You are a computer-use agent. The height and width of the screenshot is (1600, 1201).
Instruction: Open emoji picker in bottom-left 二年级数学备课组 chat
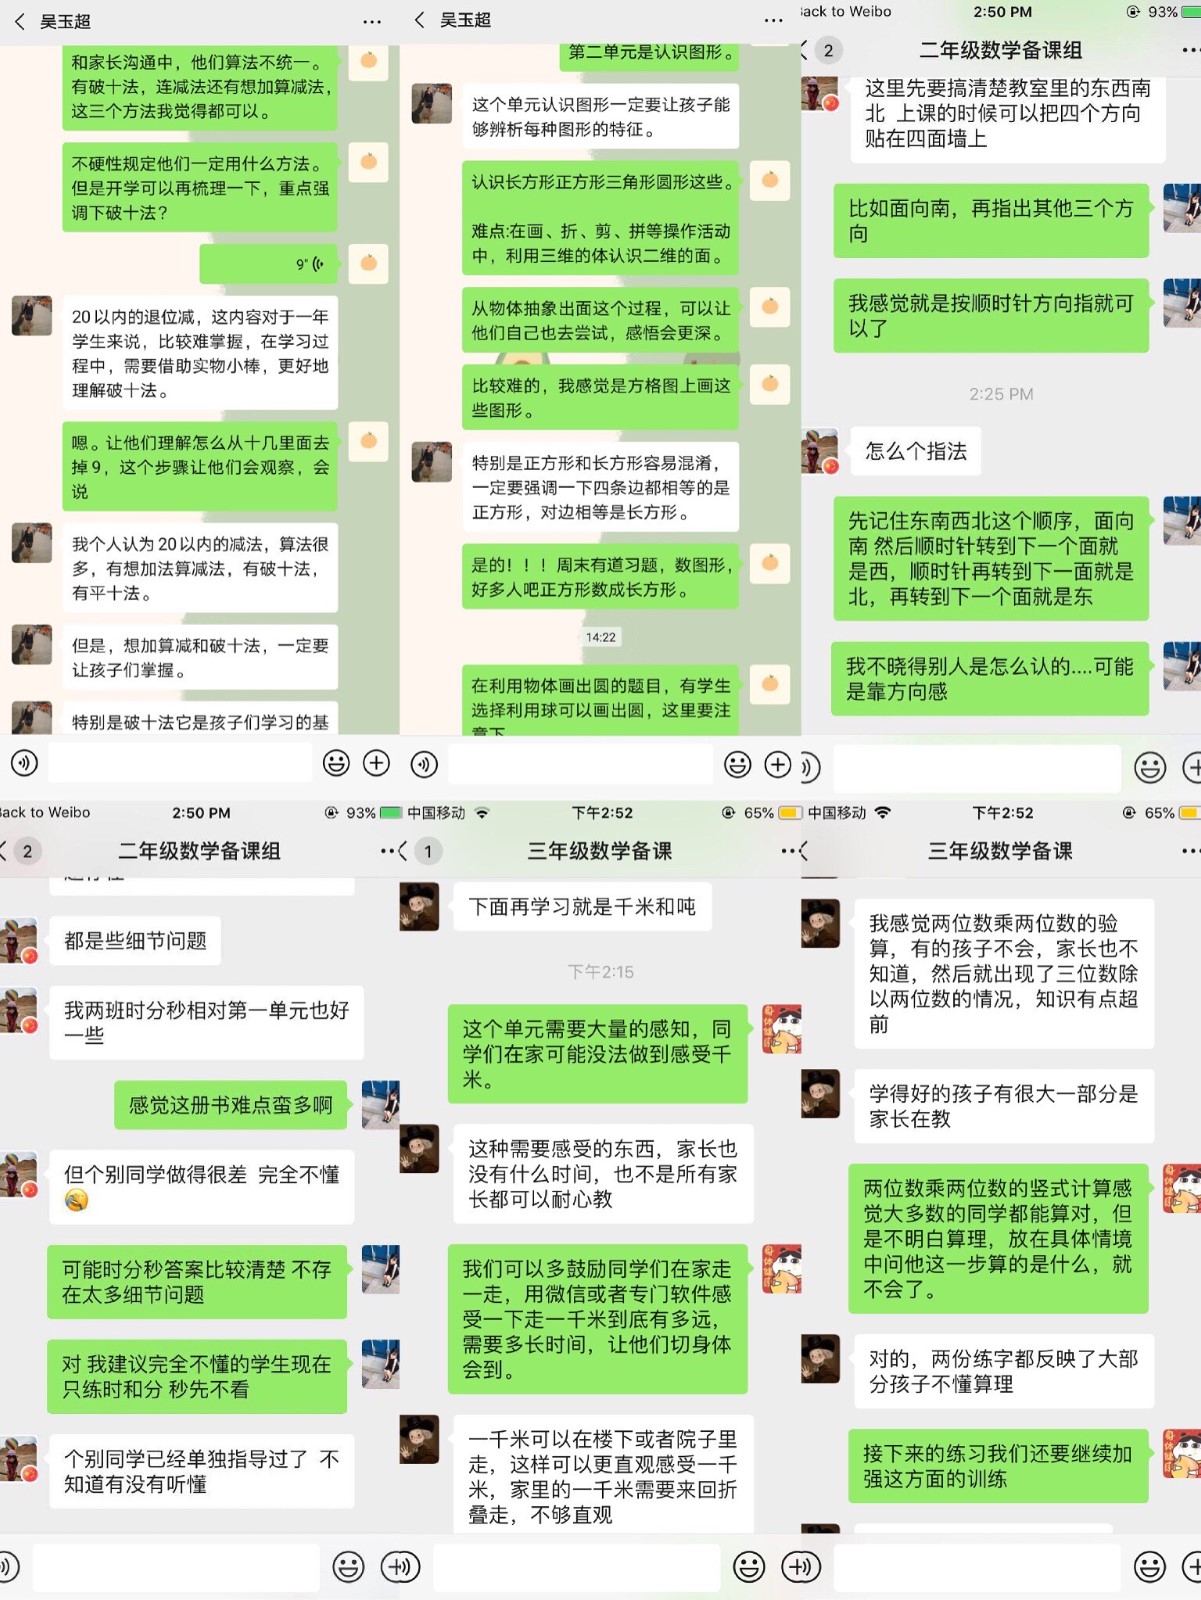point(348,1567)
